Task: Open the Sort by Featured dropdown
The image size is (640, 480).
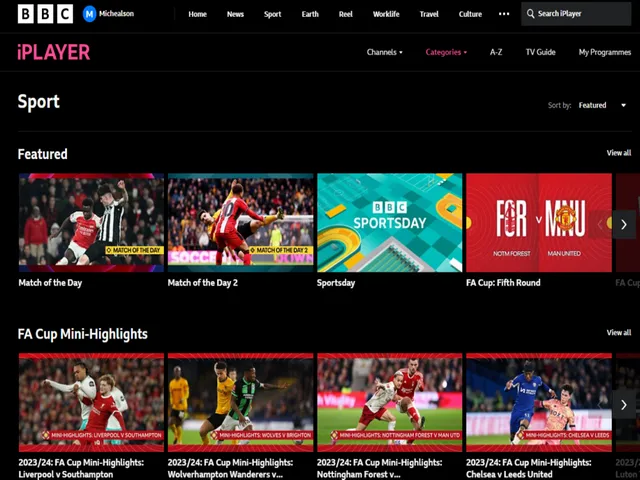Action: pos(601,105)
